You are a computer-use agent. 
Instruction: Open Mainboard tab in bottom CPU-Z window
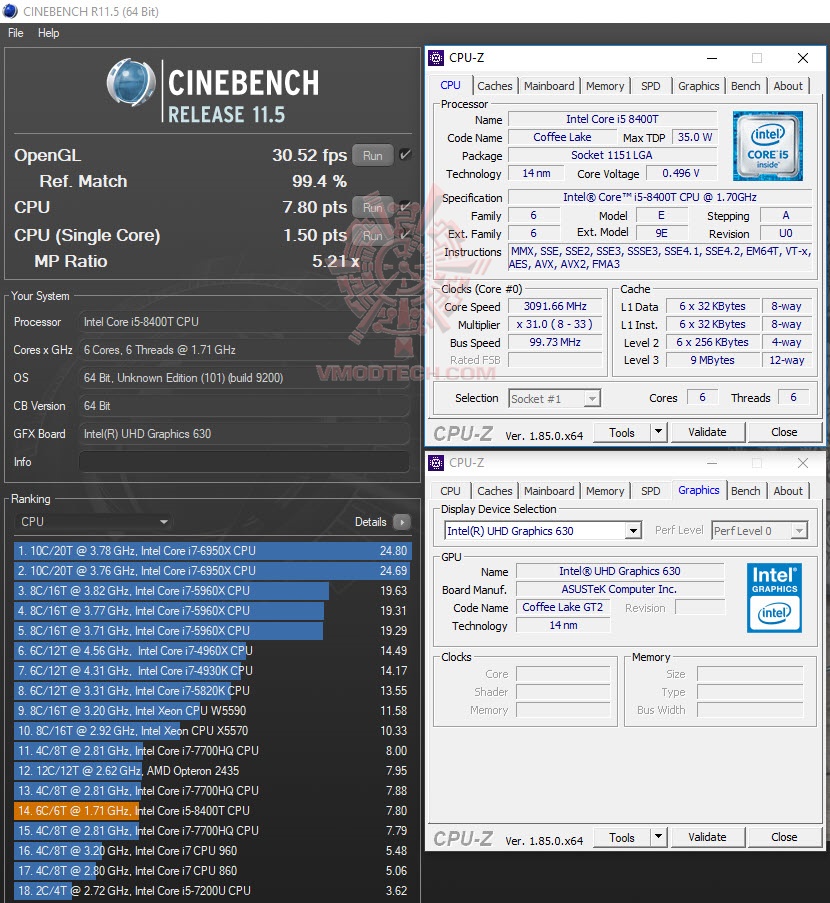pyautogui.click(x=549, y=491)
